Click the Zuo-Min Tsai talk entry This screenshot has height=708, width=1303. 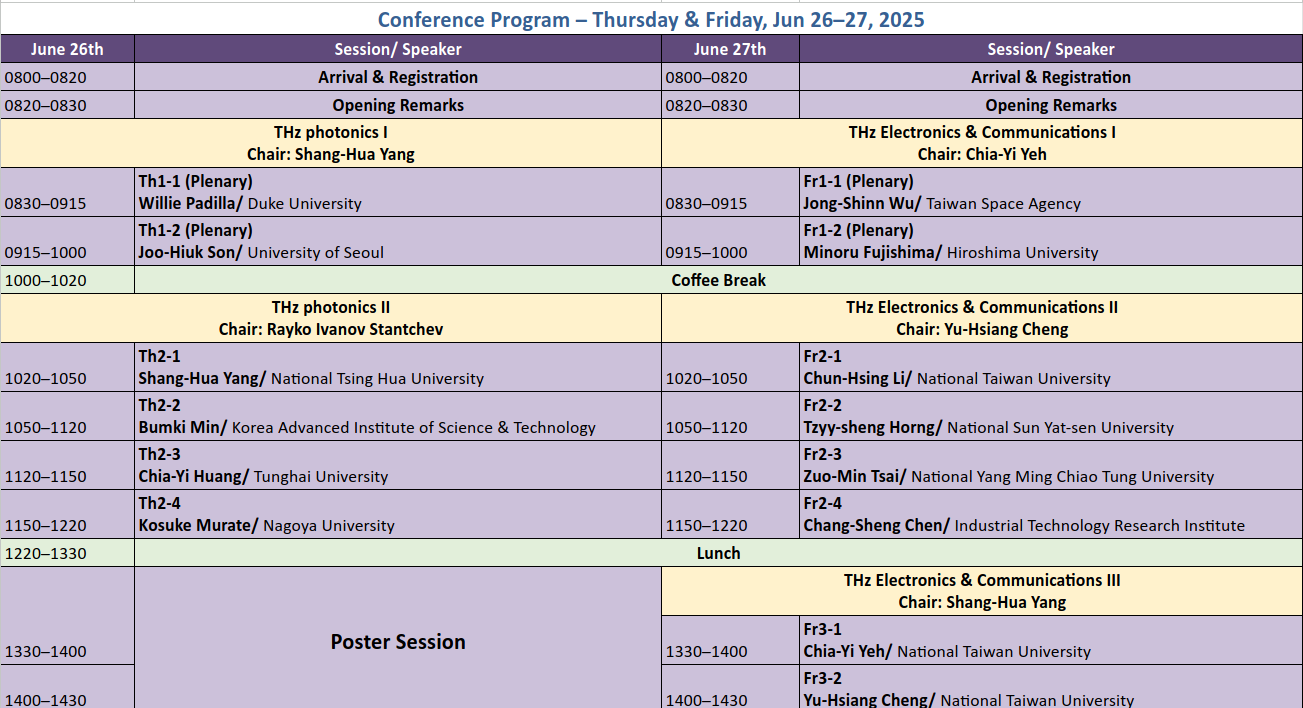(x=1050, y=465)
